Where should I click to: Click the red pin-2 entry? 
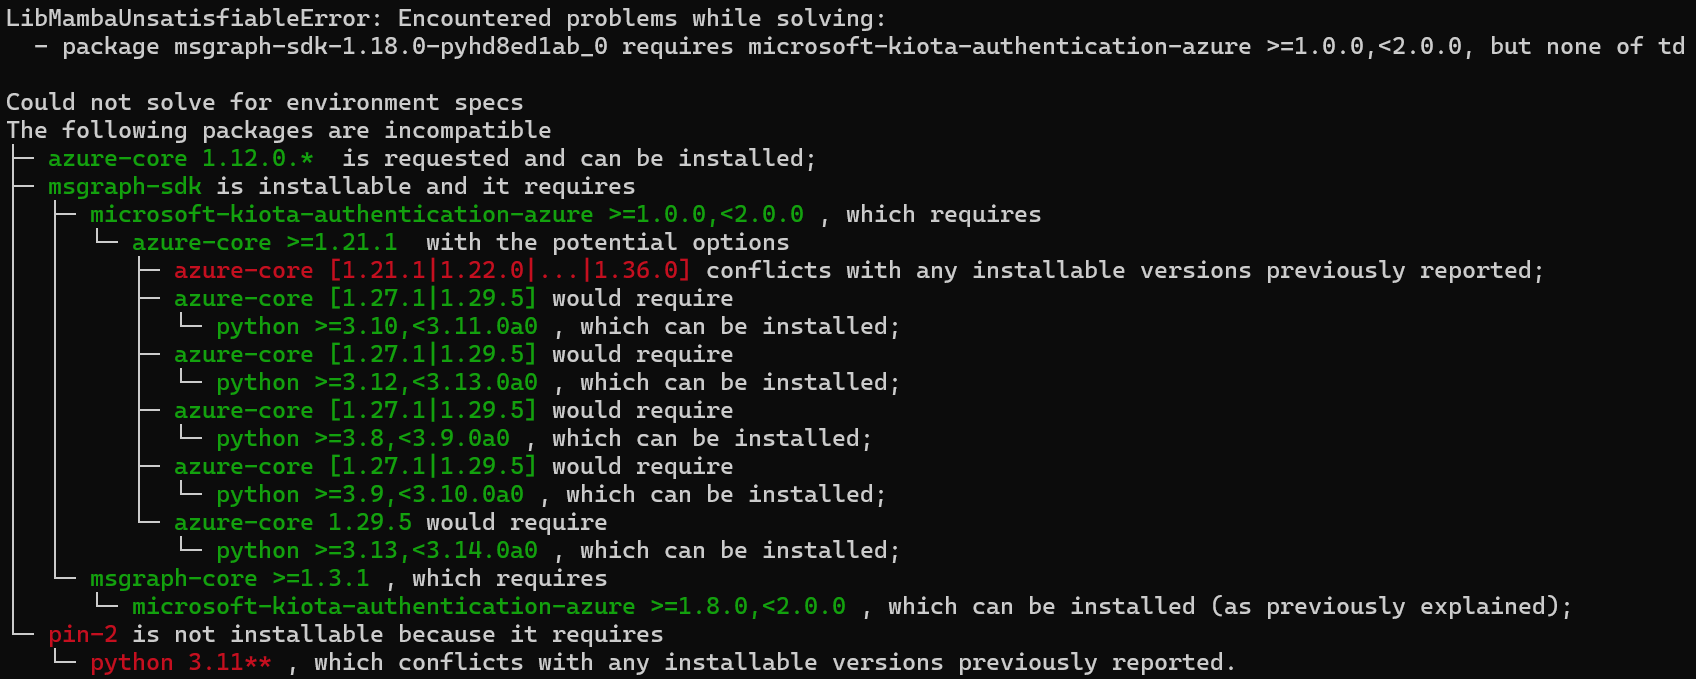[83, 635]
